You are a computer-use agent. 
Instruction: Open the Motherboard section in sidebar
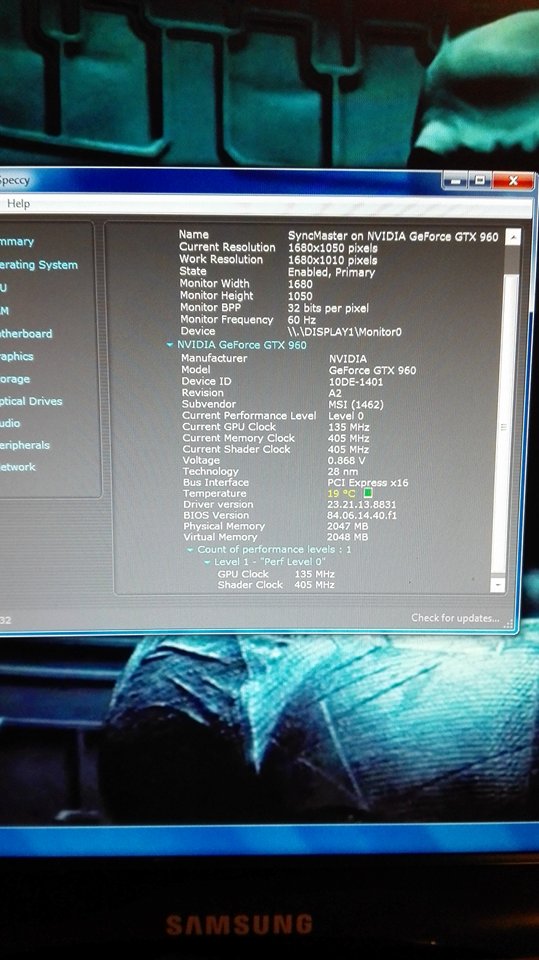point(26,334)
